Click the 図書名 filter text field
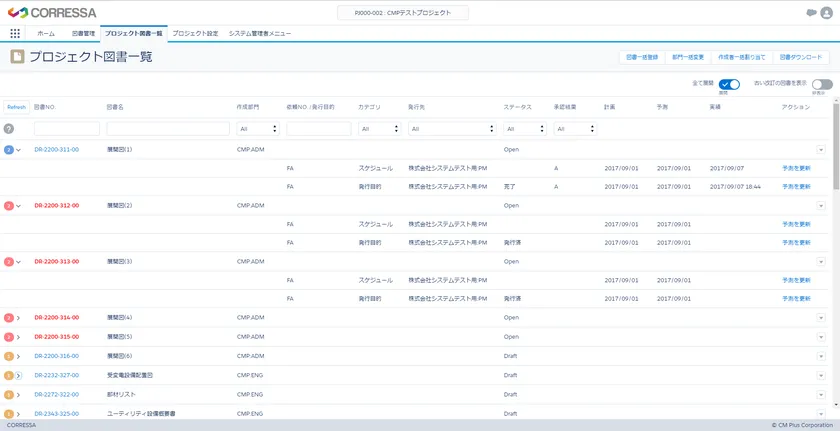The height and width of the screenshot is (431, 840). pyautogui.click(x=168, y=129)
